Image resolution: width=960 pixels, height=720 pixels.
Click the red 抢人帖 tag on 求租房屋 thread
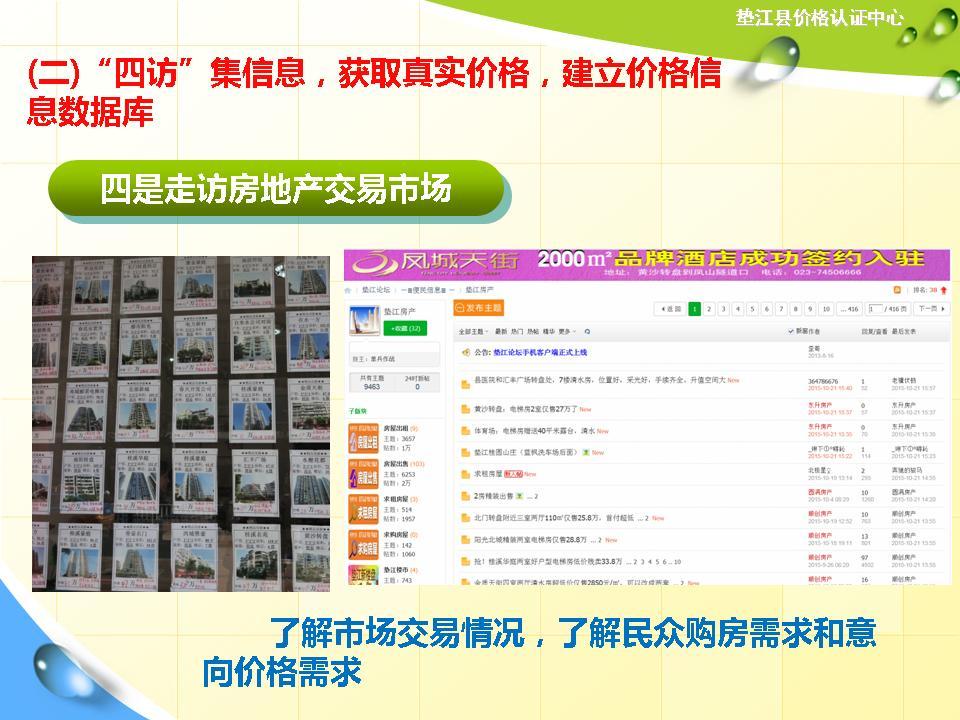514,473
